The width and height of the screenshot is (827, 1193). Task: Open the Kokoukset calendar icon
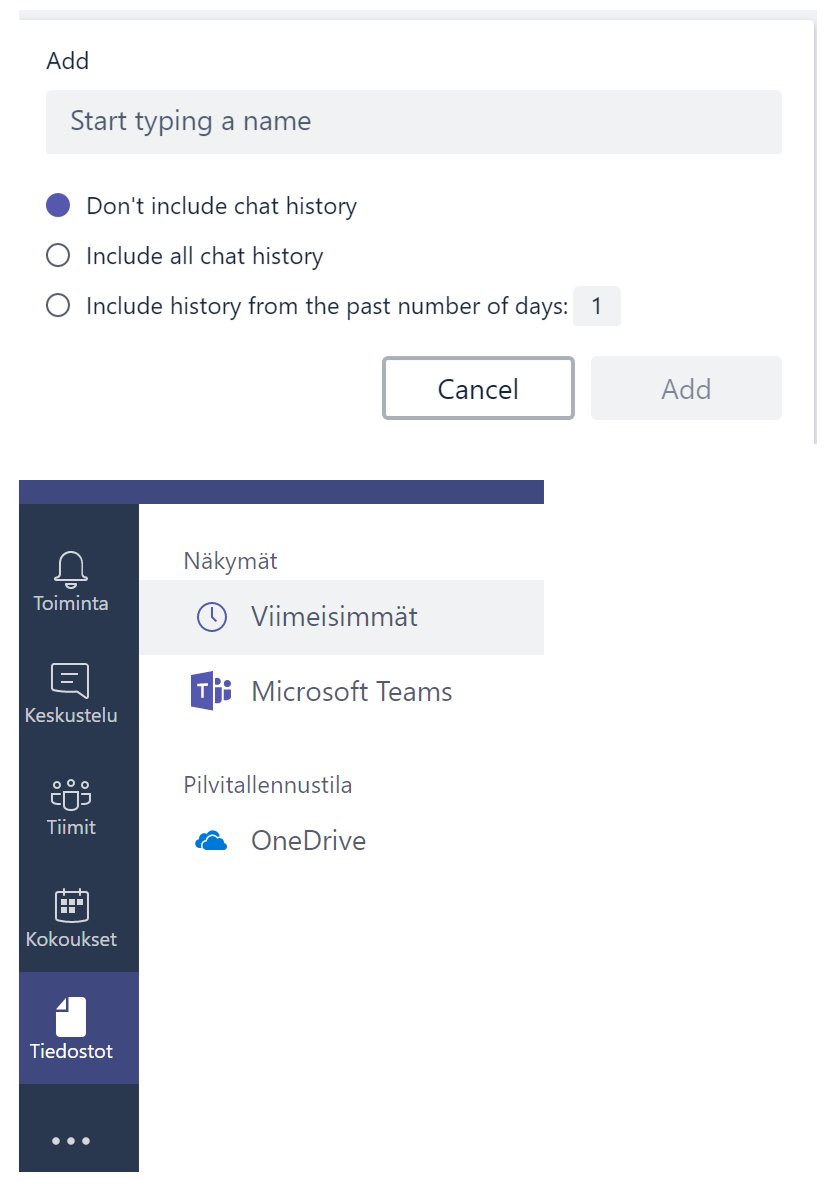(70, 905)
